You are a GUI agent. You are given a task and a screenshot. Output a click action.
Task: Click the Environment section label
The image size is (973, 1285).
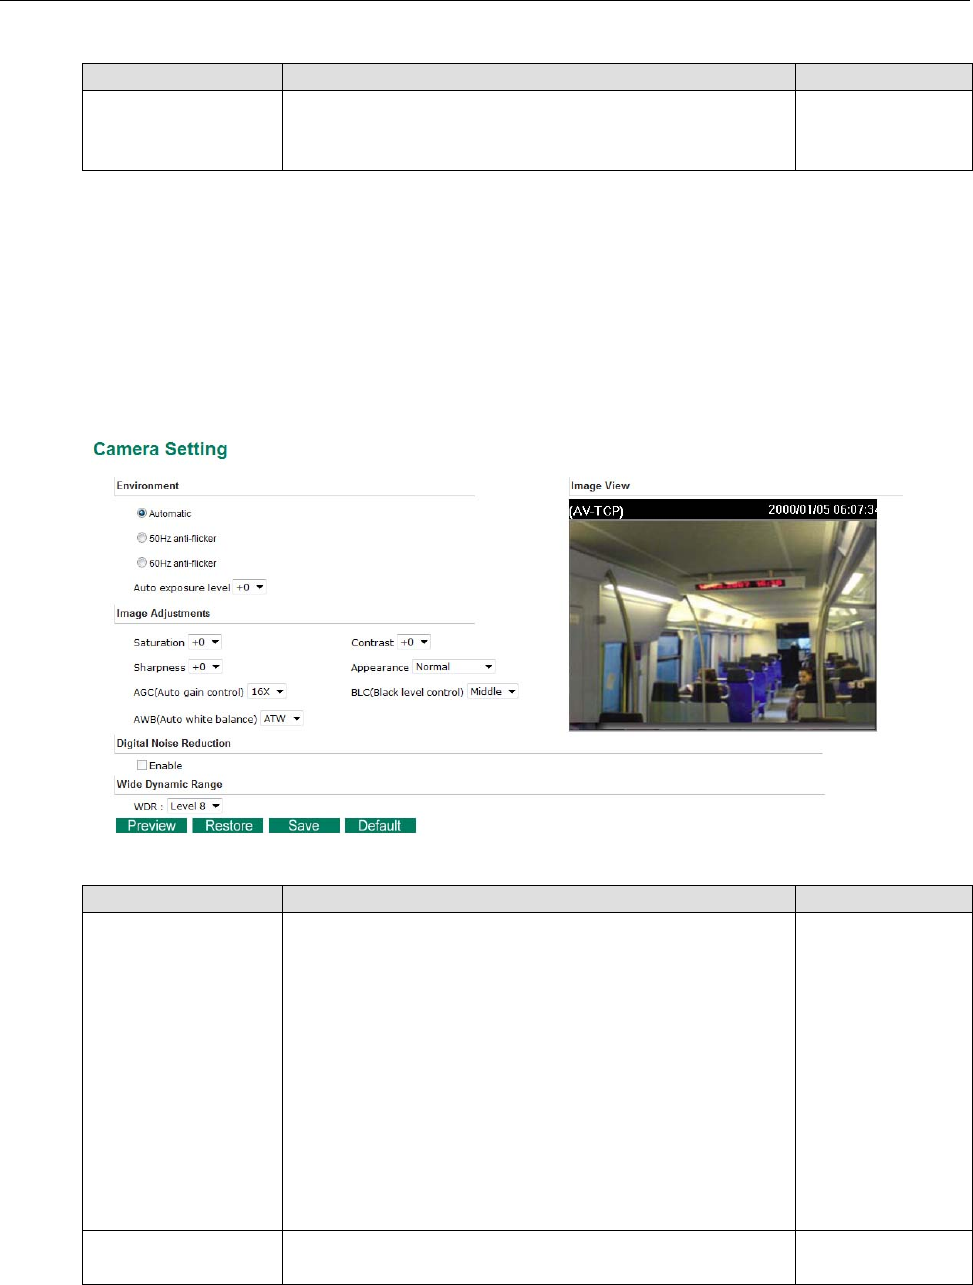click(x=147, y=486)
